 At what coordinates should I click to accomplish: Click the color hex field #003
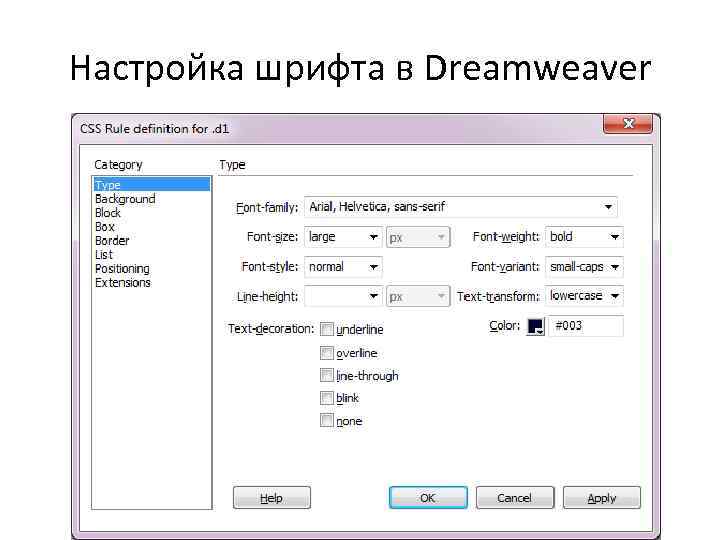(x=586, y=326)
